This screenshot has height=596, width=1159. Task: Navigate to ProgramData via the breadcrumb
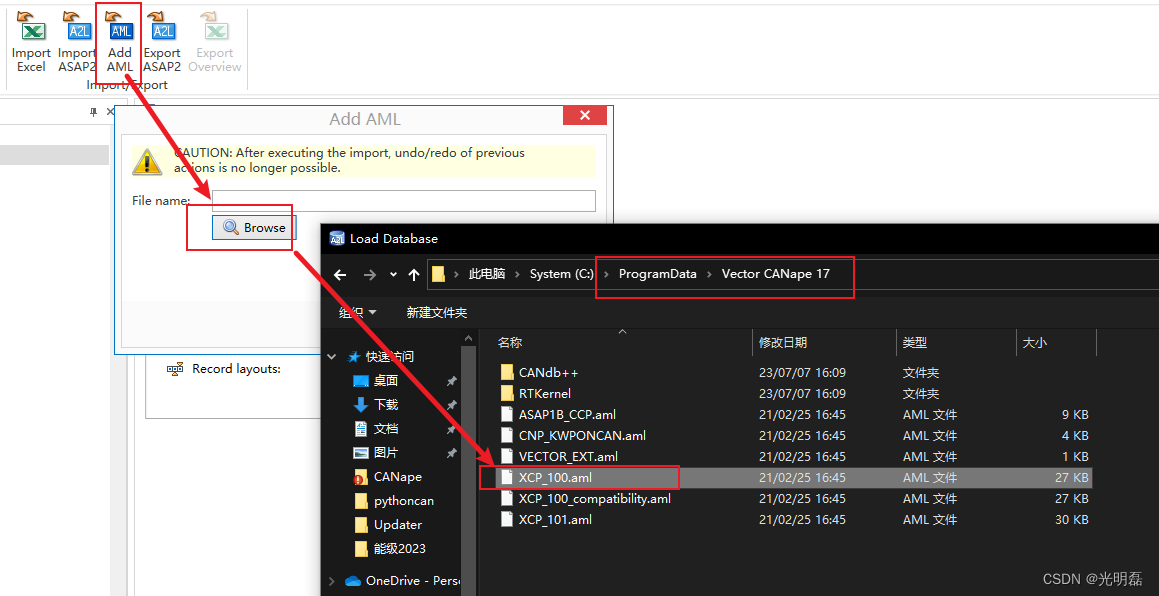click(x=657, y=274)
